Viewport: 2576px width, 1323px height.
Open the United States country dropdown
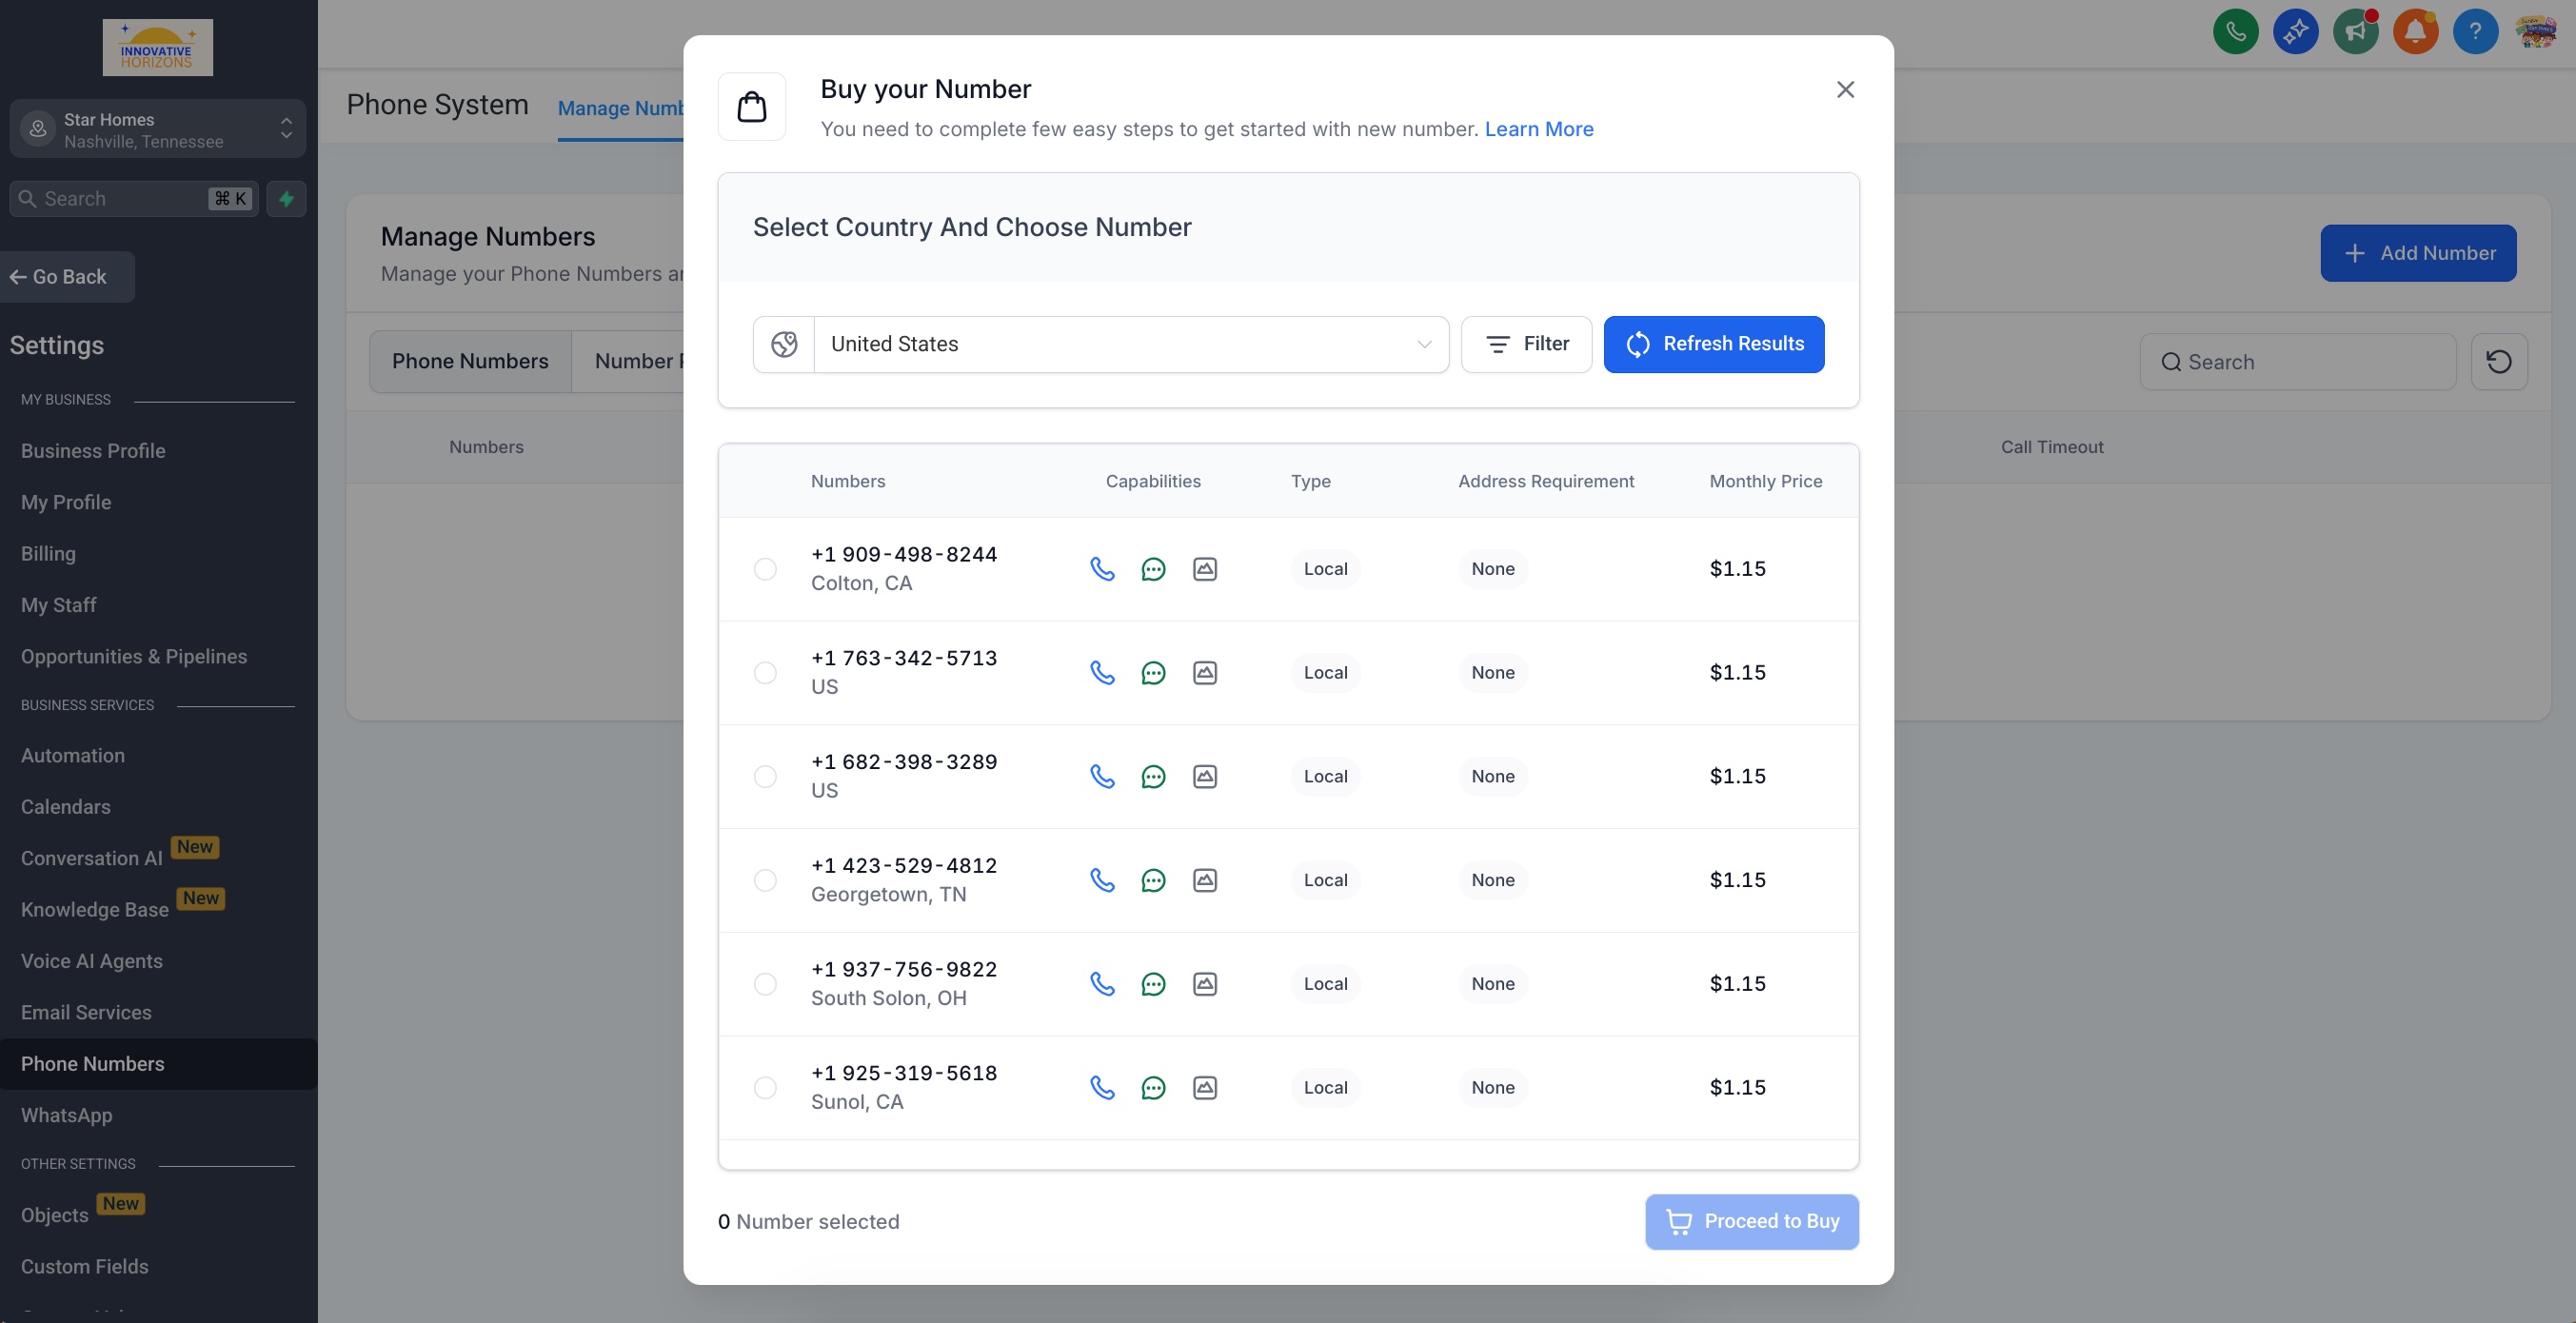[x=1130, y=344]
